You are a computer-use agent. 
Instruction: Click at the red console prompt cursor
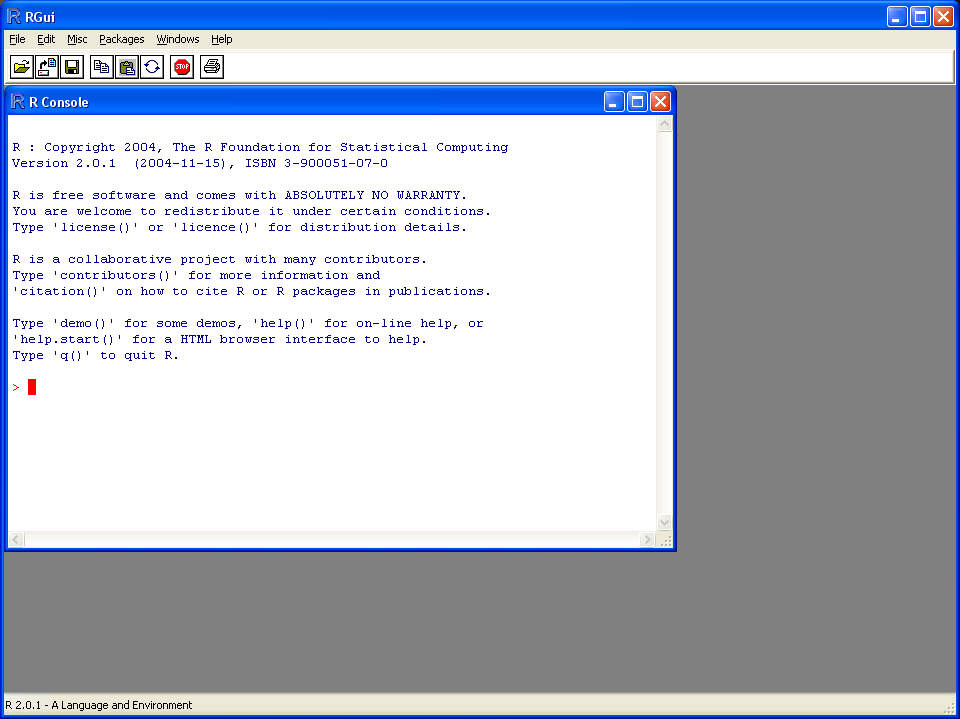coord(32,387)
